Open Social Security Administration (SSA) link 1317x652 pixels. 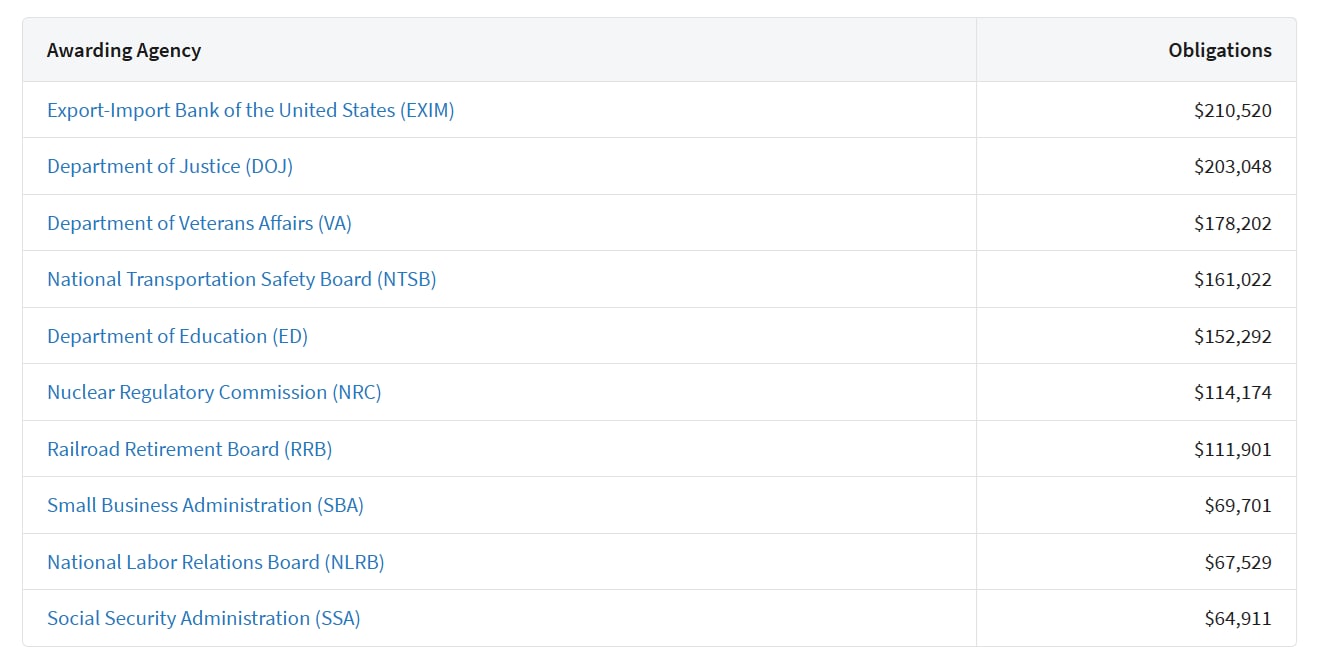[203, 618]
